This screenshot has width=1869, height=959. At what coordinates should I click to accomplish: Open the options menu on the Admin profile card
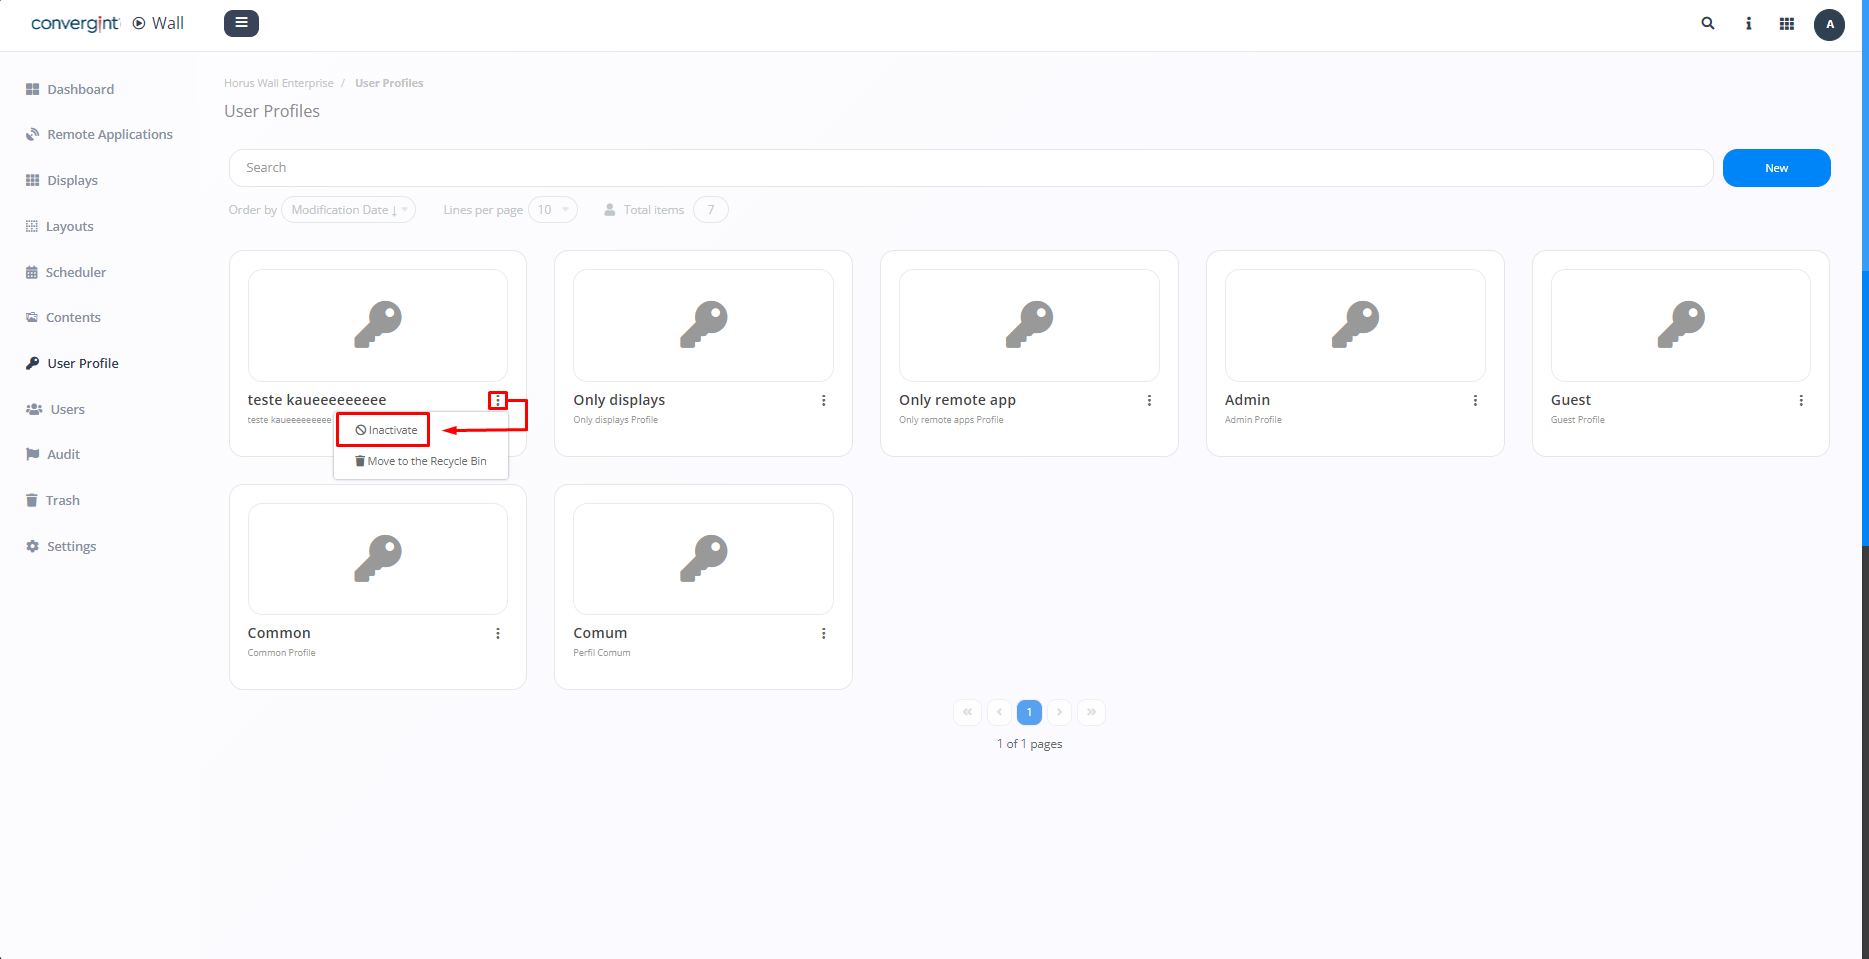[x=1475, y=400]
